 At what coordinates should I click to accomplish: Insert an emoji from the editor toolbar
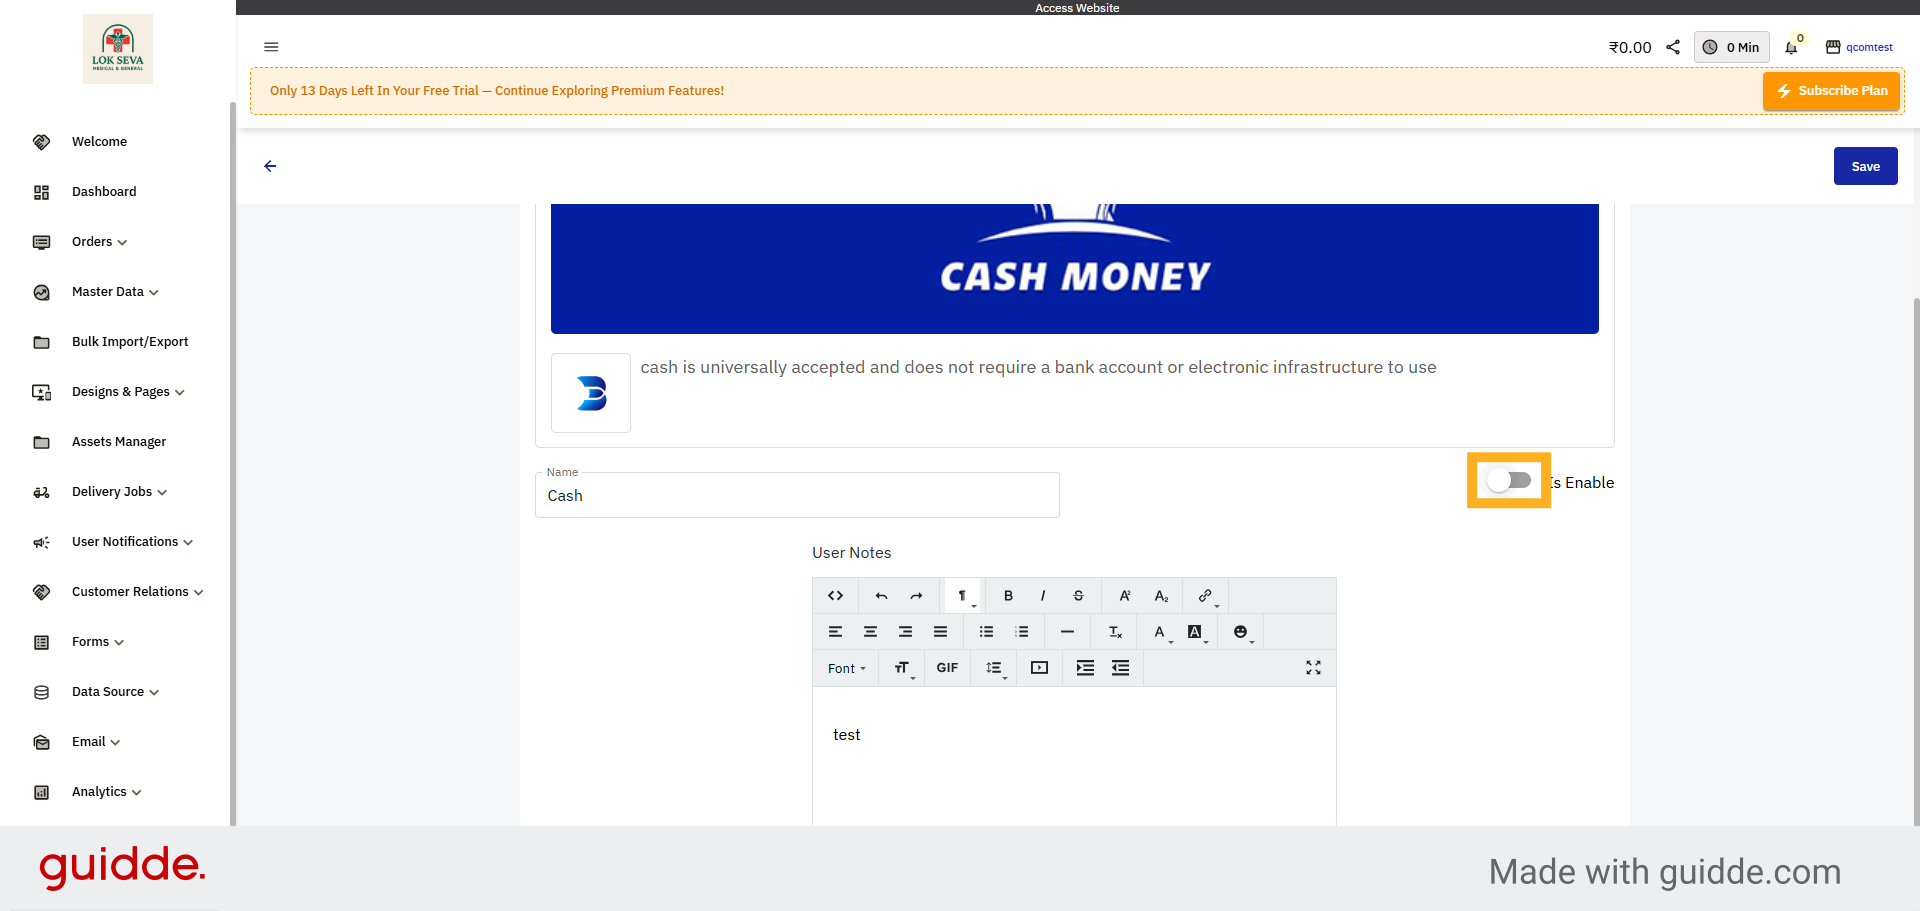[x=1239, y=631]
